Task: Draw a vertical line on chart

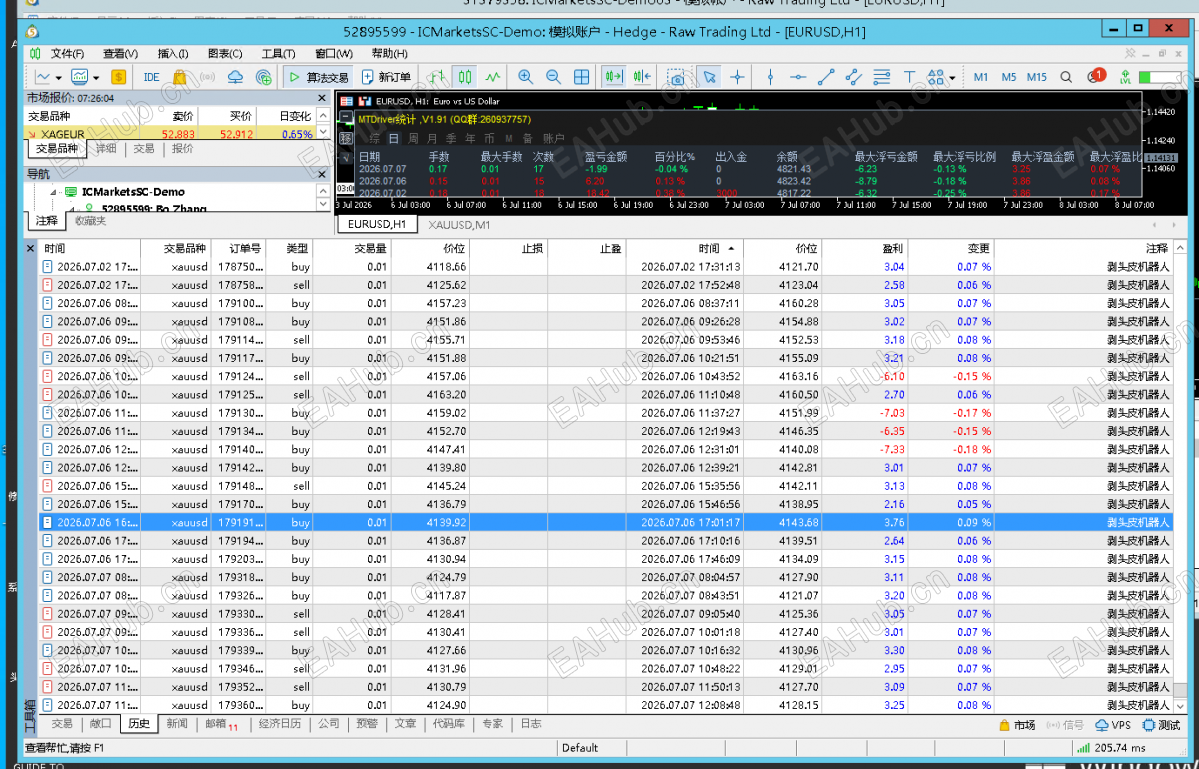Action: click(771, 77)
